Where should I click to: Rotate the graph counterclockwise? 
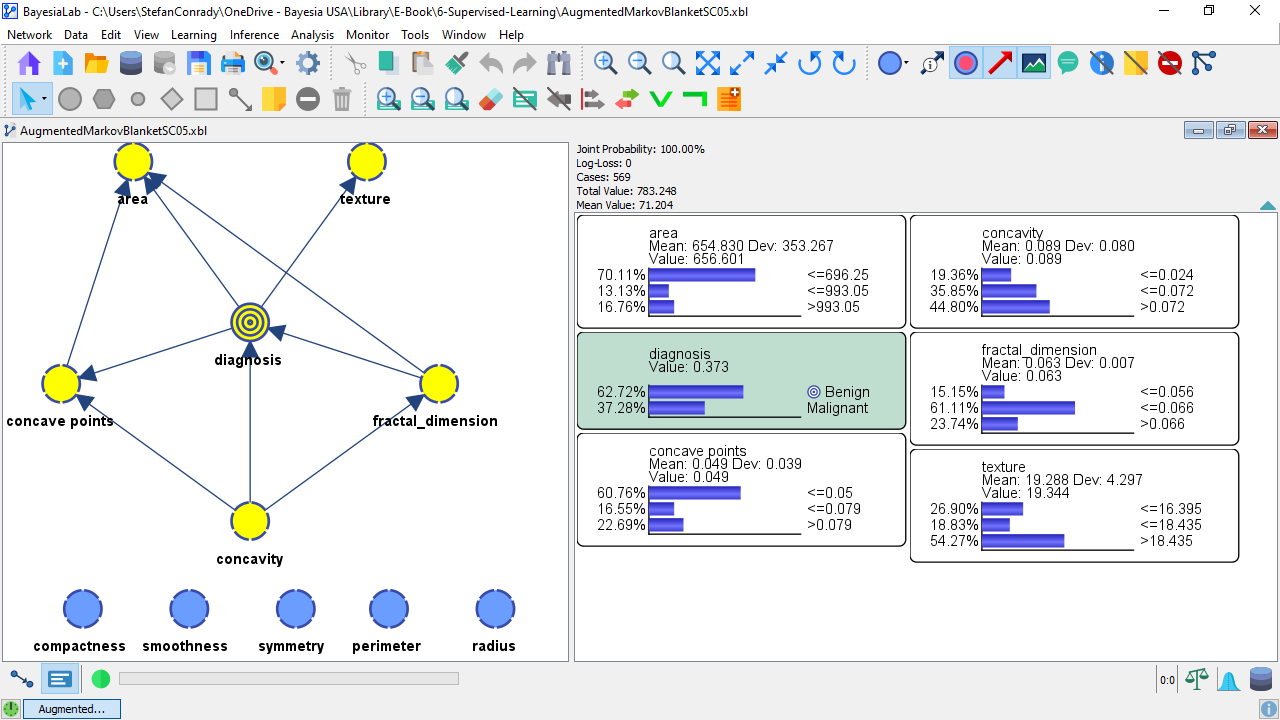(x=810, y=64)
